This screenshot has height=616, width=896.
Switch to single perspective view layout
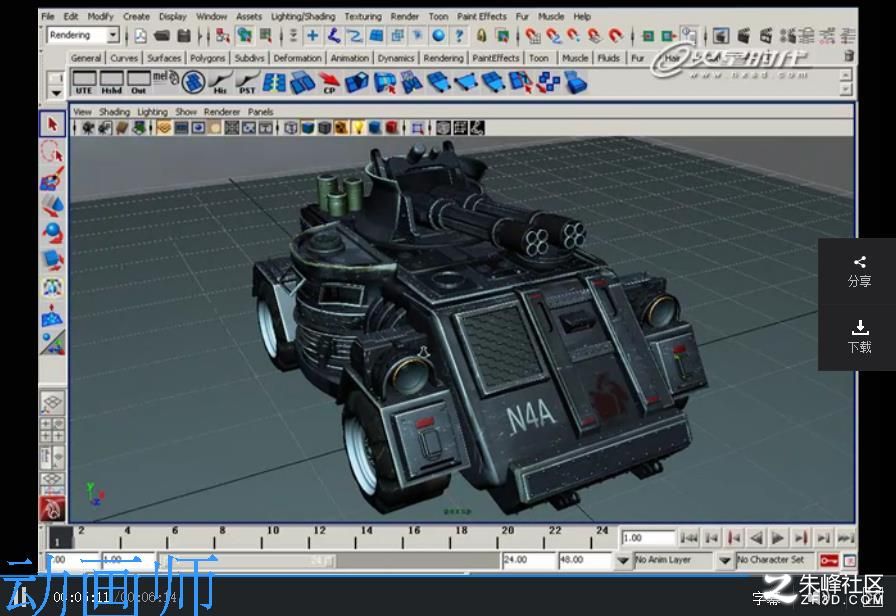(52, 403)
